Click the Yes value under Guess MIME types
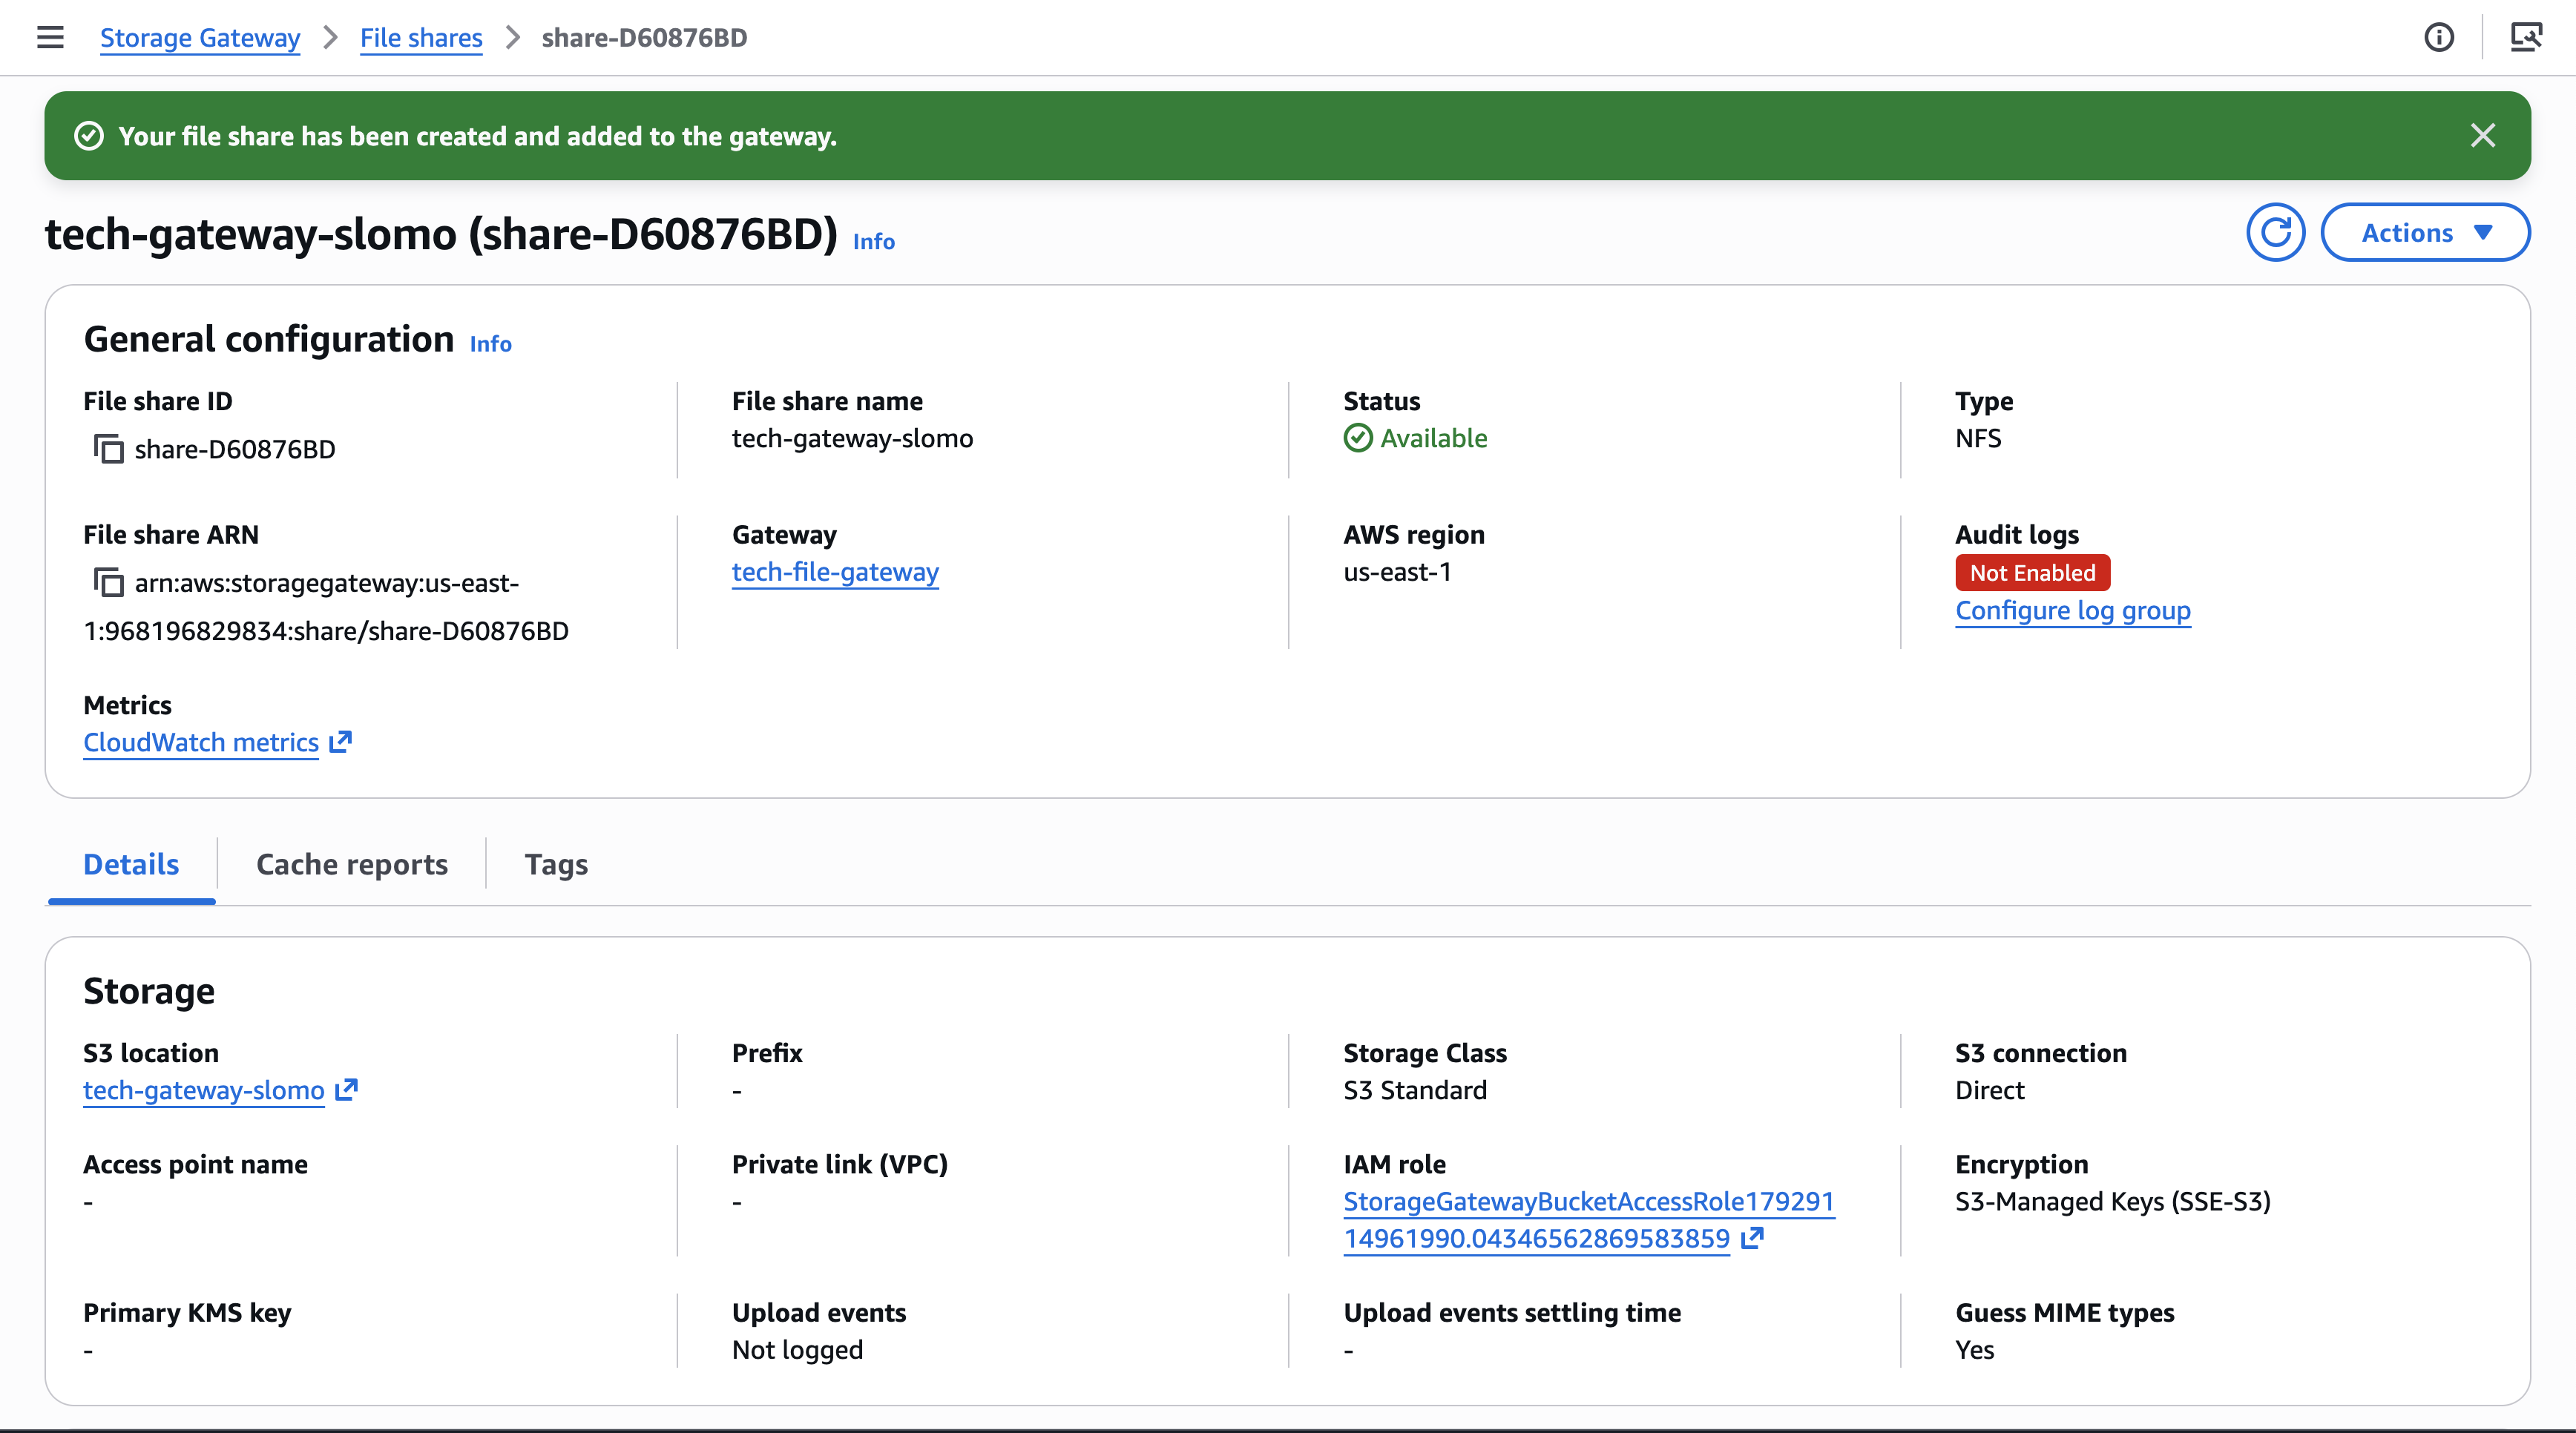Viewport: 2576px width, 1433px height. coord(1974,1349)
